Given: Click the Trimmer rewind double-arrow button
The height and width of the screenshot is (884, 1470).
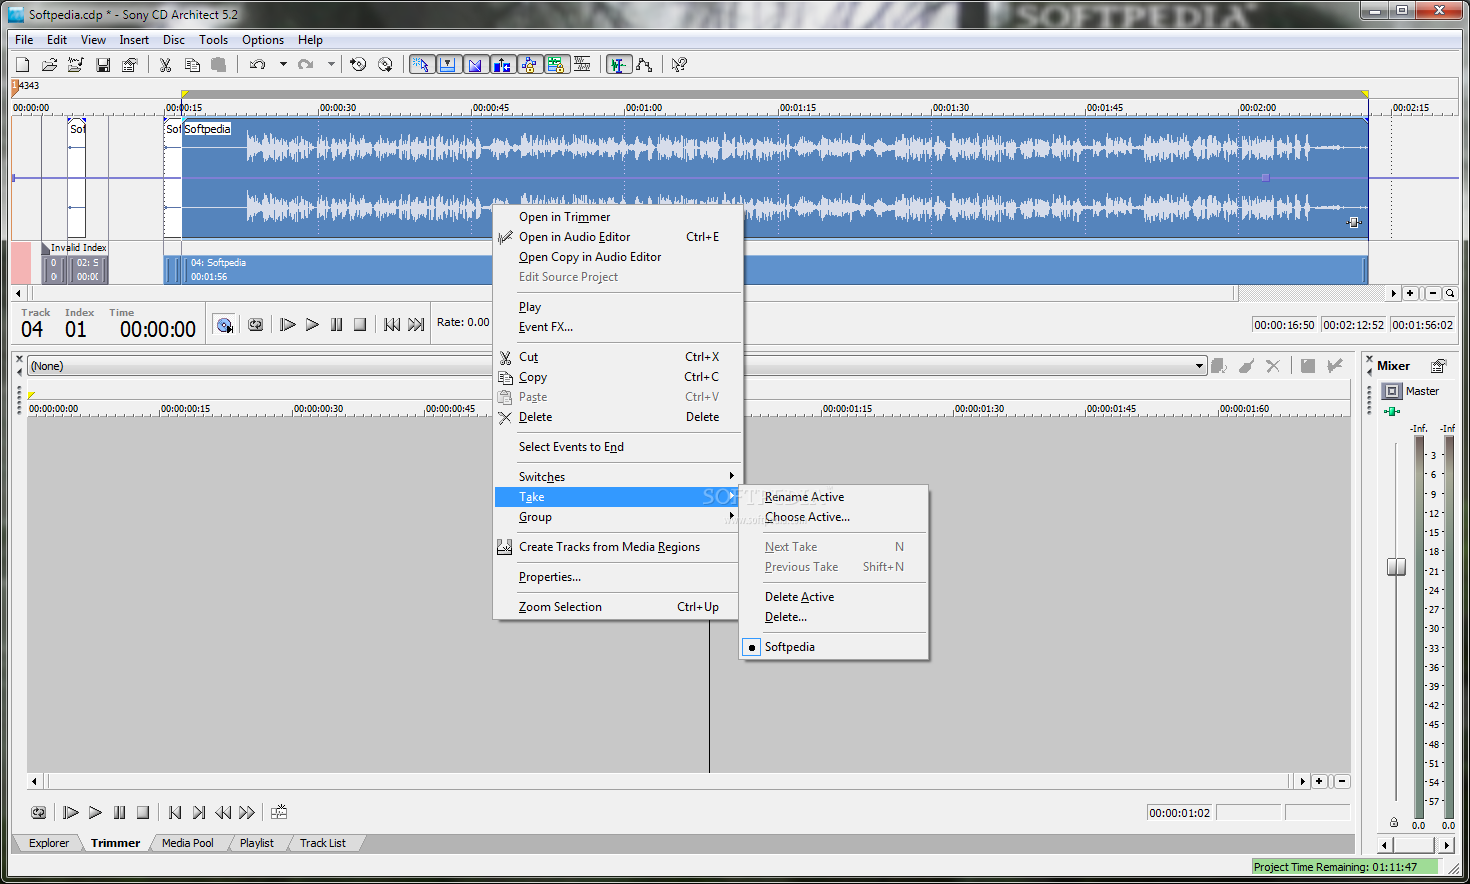Looking at the screenshot, I should pyautogui.click(x=223, y=813).
